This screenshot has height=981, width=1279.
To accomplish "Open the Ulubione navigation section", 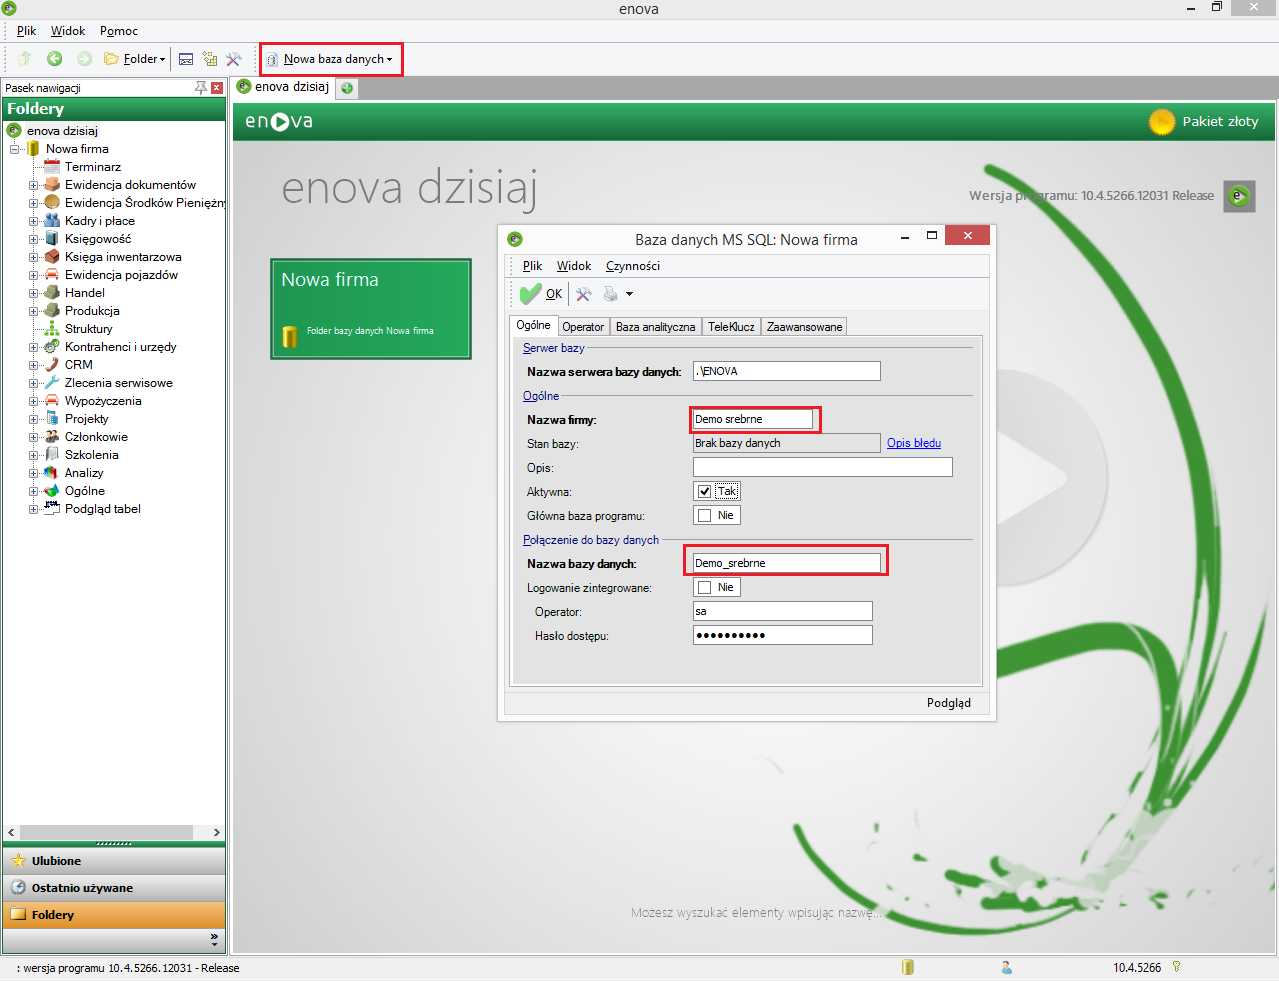I will point(114,861).
